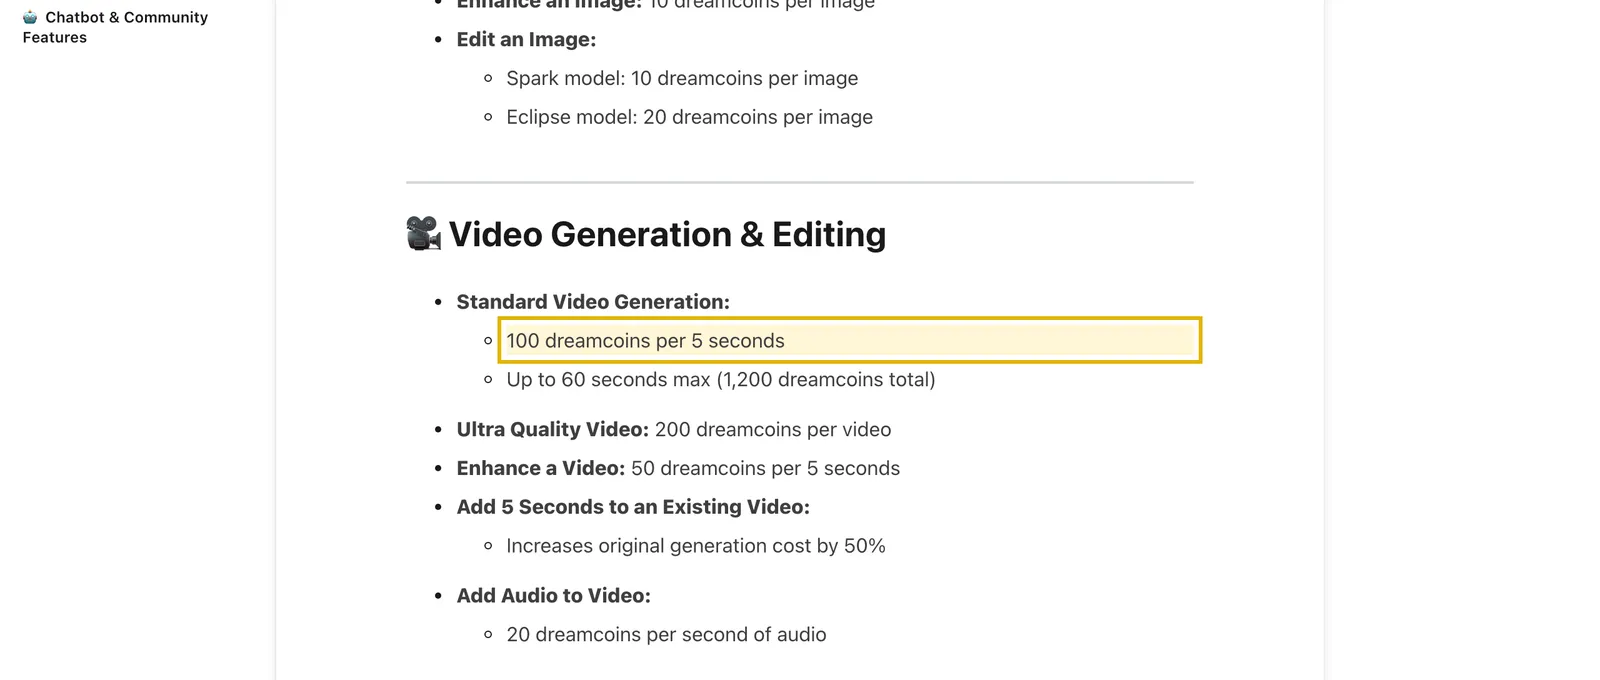Click the 'Edit an Image:' bullet
The image size is (1600, 680).
click(526, 39)
